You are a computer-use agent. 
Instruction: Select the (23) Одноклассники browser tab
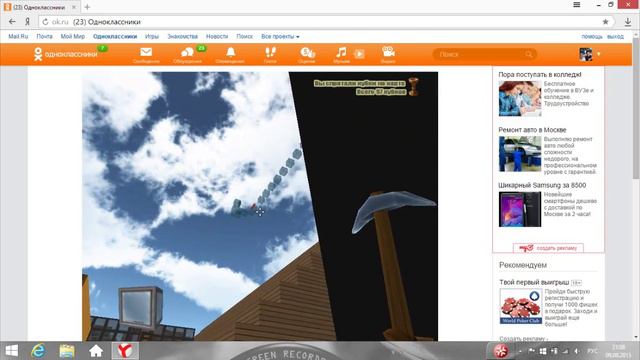[x=39, y=7]
